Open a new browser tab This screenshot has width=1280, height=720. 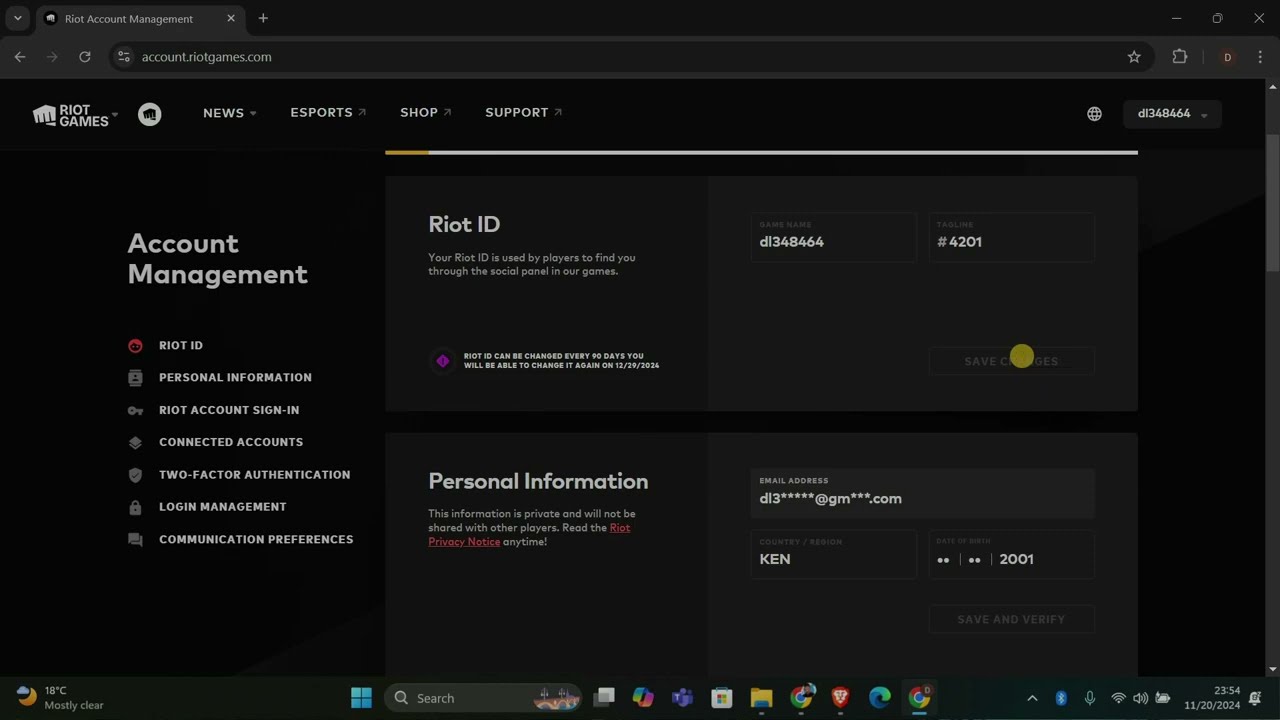coord(263,18)
